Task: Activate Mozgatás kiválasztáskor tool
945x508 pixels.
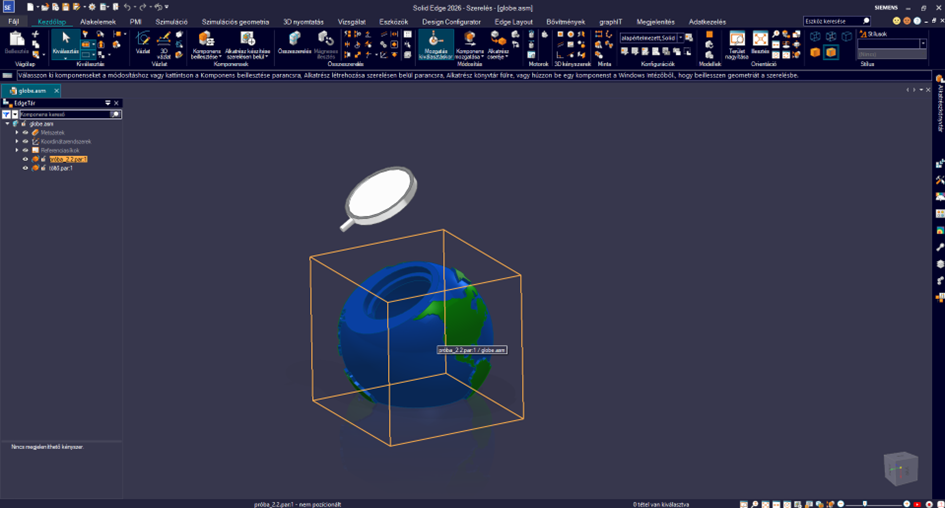Action: pos(435,44)
